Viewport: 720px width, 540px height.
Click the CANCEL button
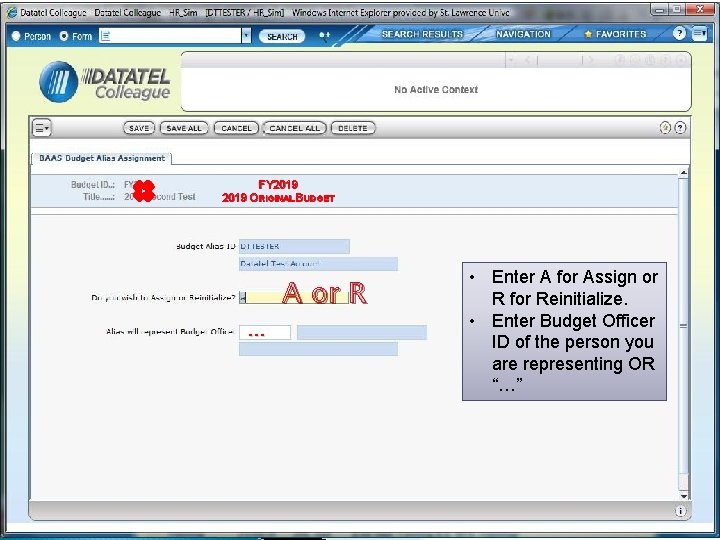(236, 128)
